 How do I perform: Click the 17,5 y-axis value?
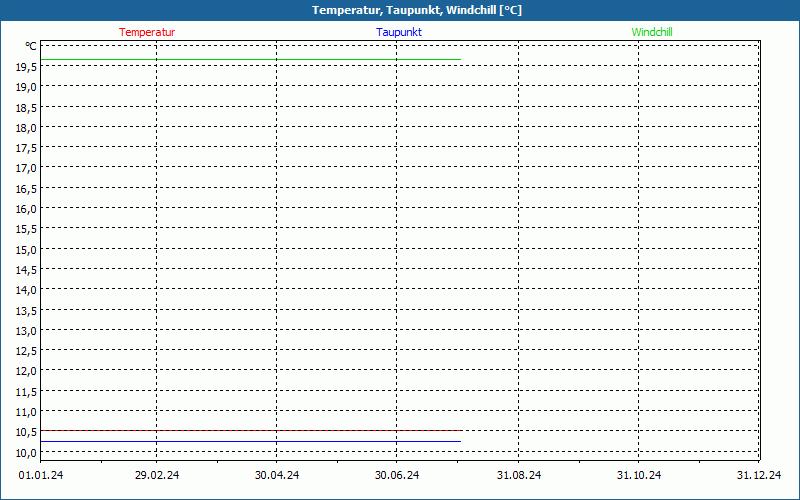point(26,148)
